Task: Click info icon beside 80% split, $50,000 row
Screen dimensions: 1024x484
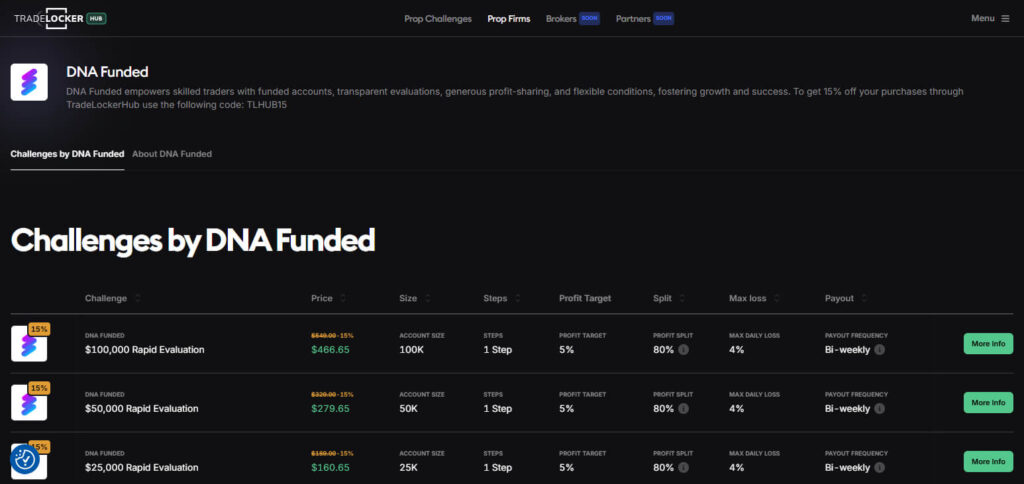Action: tap(684, 408)
